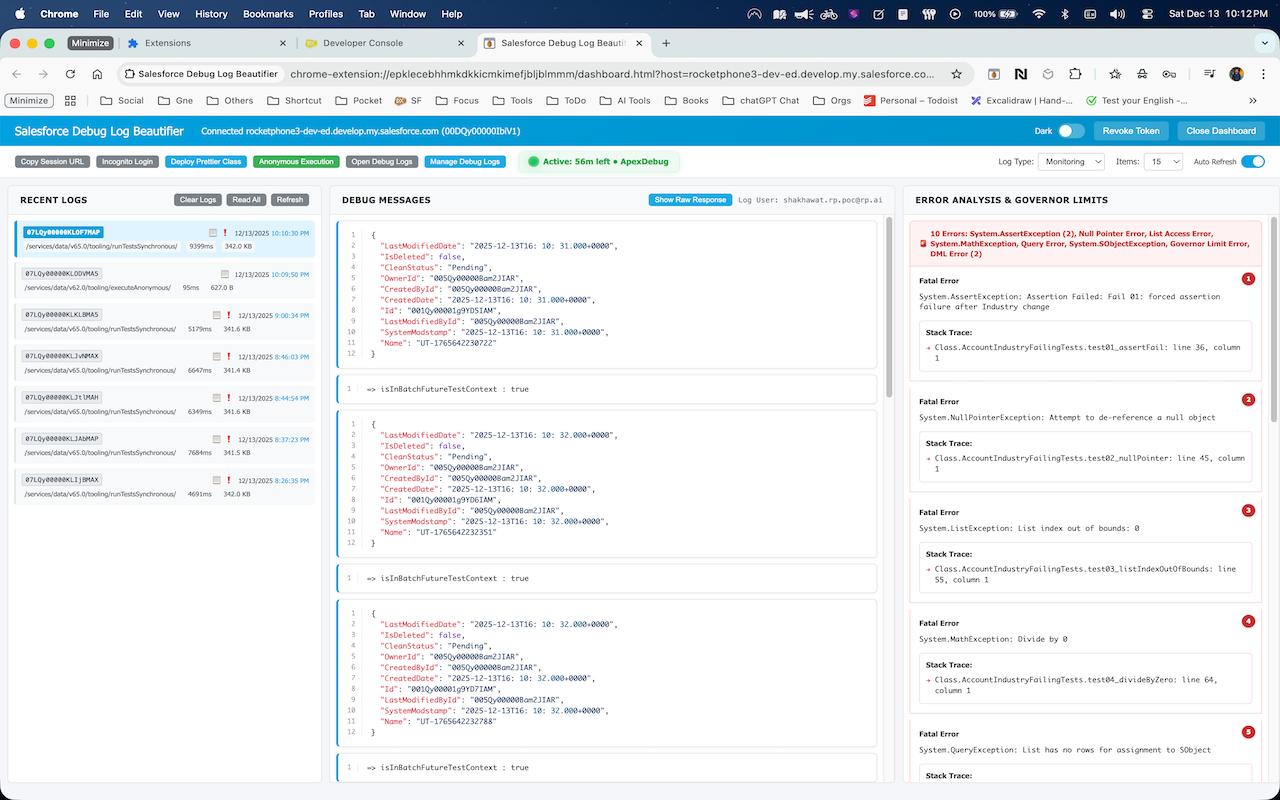Image resolution: width=1280 pixels, height=800 pixels.
Task: Open the Log Type Monitoring dropdown
Action: coord(1071,160)
